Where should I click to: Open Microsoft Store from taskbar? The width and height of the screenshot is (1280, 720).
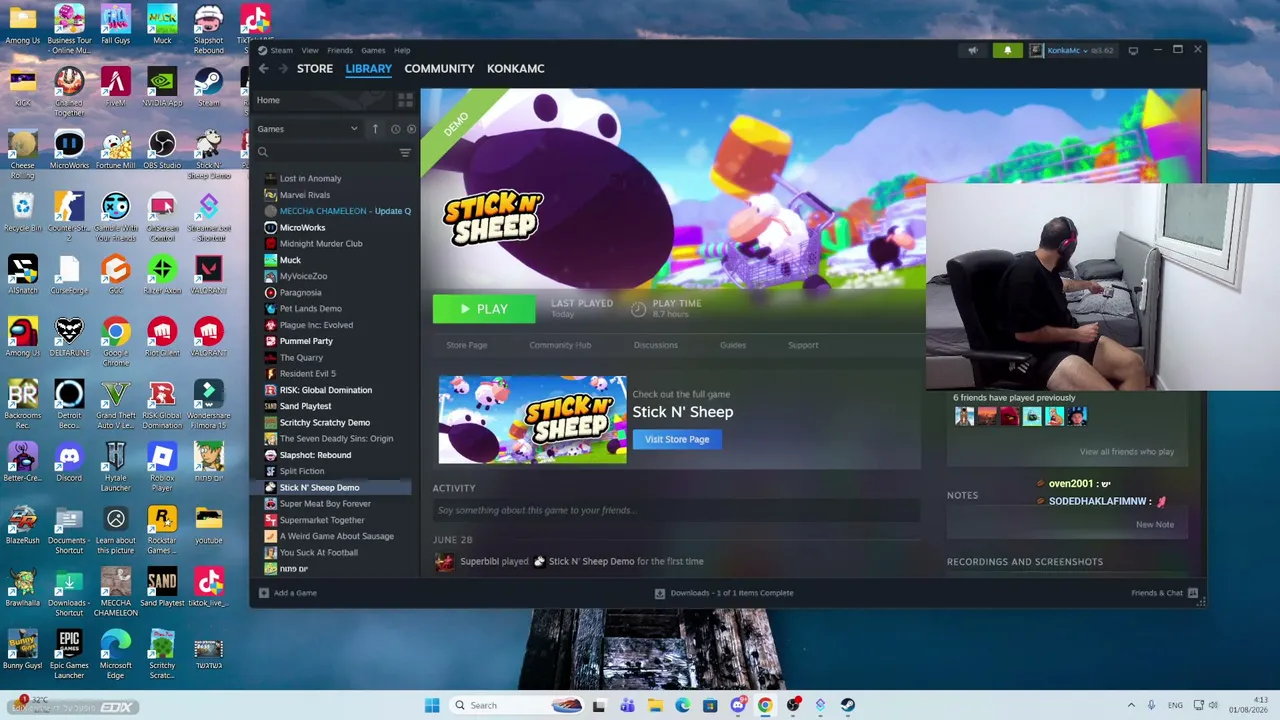[710, 705]
